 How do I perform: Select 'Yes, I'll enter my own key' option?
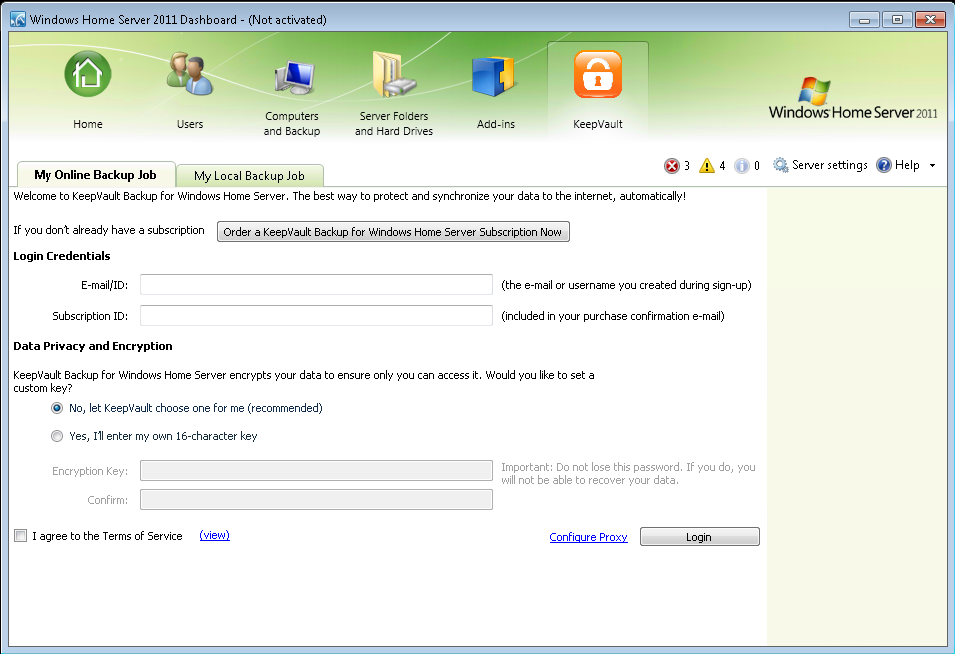point(57,436)
